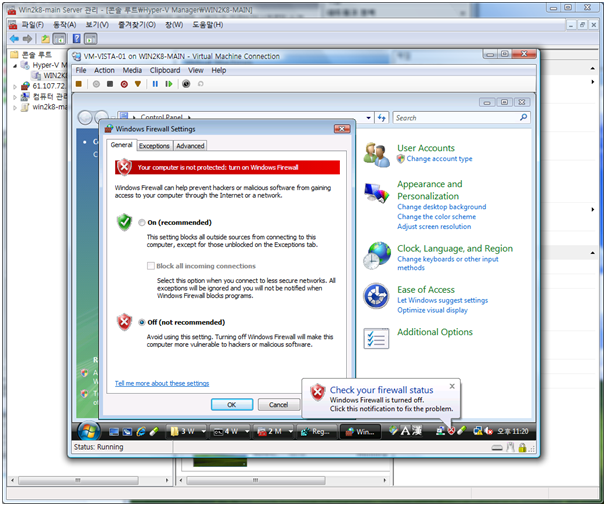Expand the 3 W taskbar group dropdown

click(203, 431)
